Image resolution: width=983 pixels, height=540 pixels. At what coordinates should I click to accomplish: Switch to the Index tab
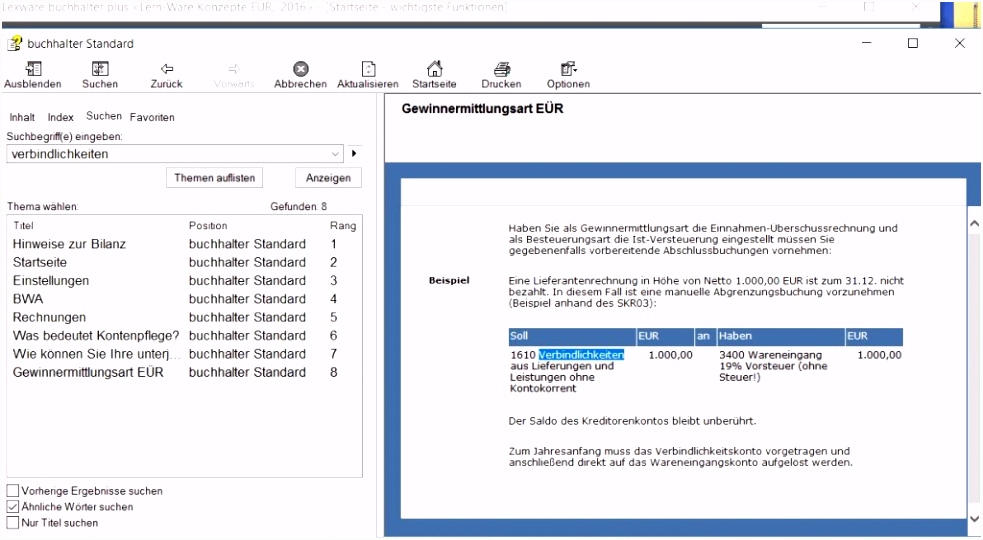[x=60, y=117]
